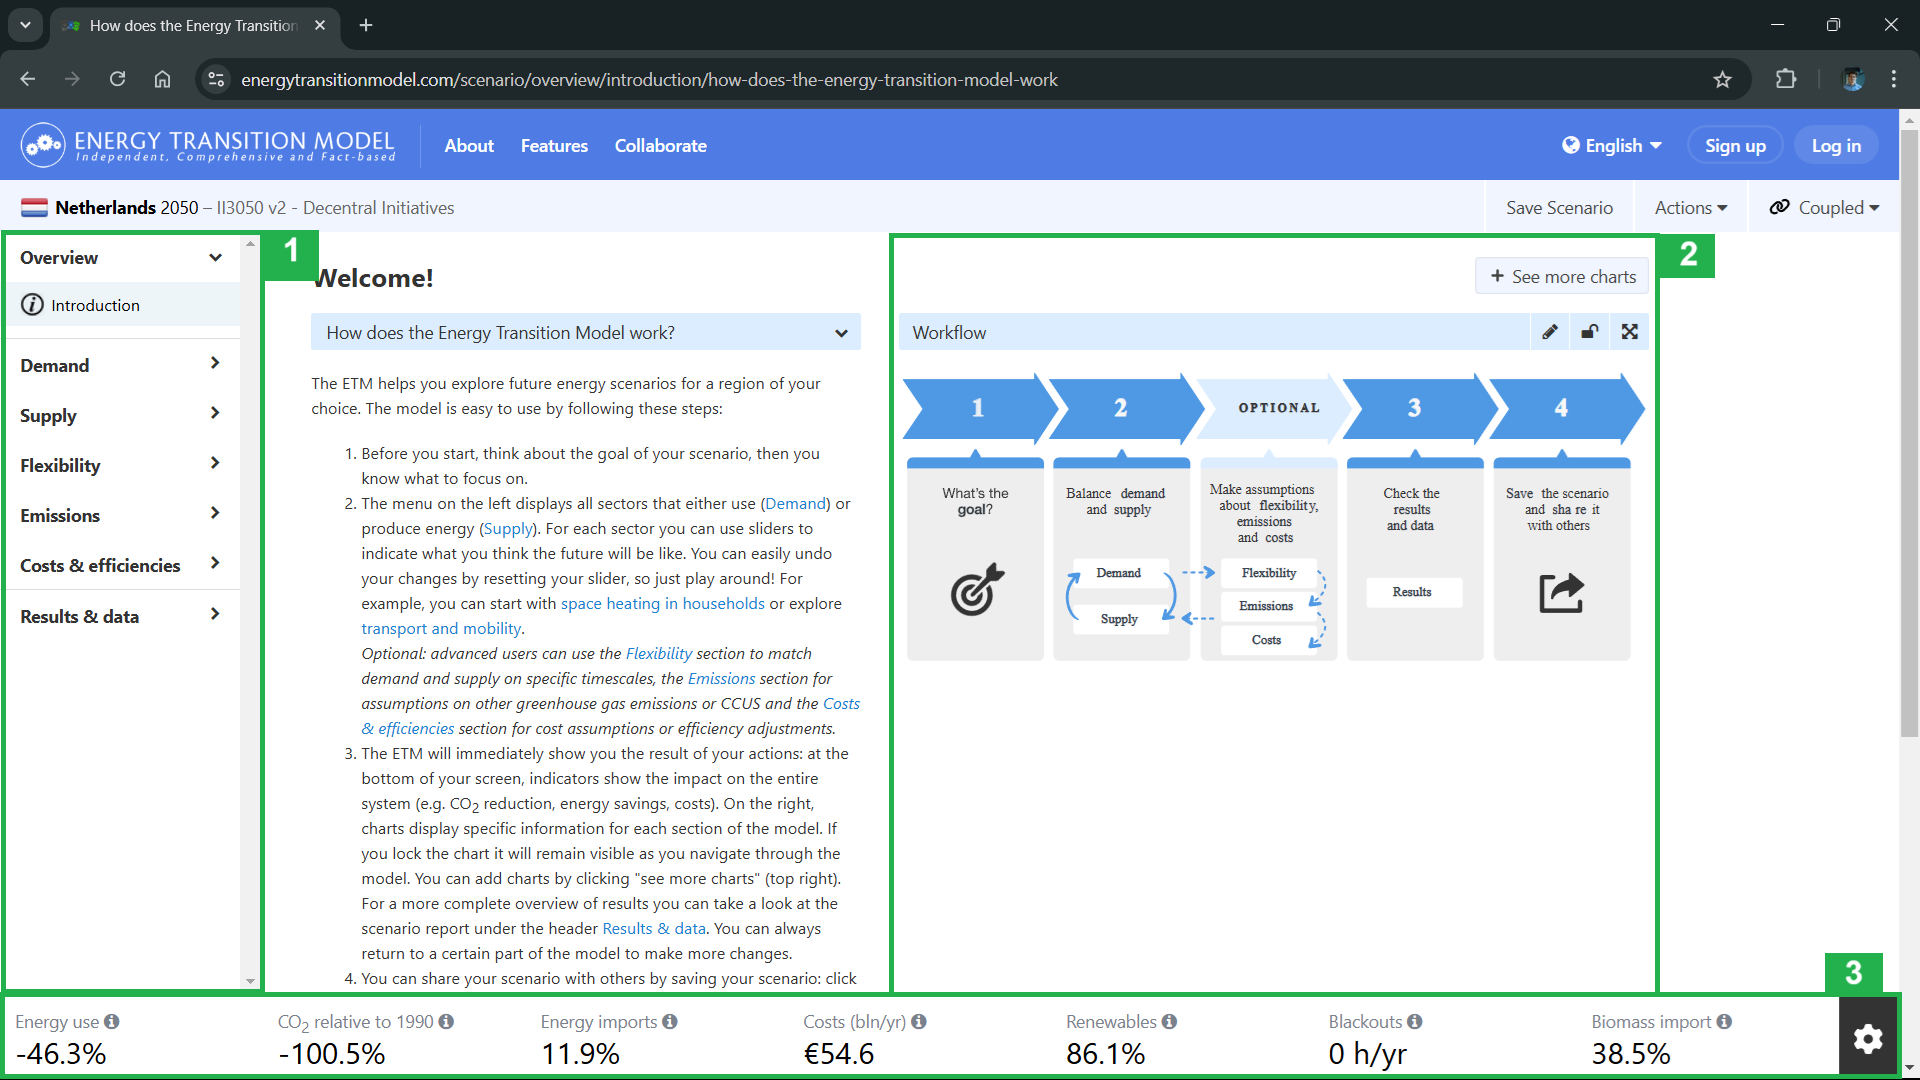
Task: Select Introduction in the sidebar
Action: click(122, 305)
